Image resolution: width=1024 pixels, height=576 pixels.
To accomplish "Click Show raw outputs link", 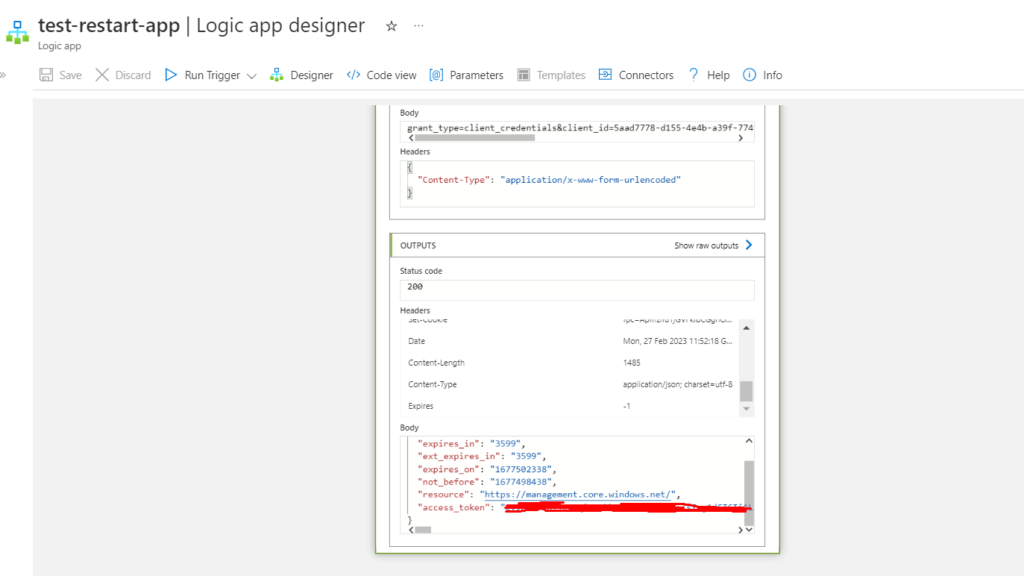I will click(x=706, y=246).
